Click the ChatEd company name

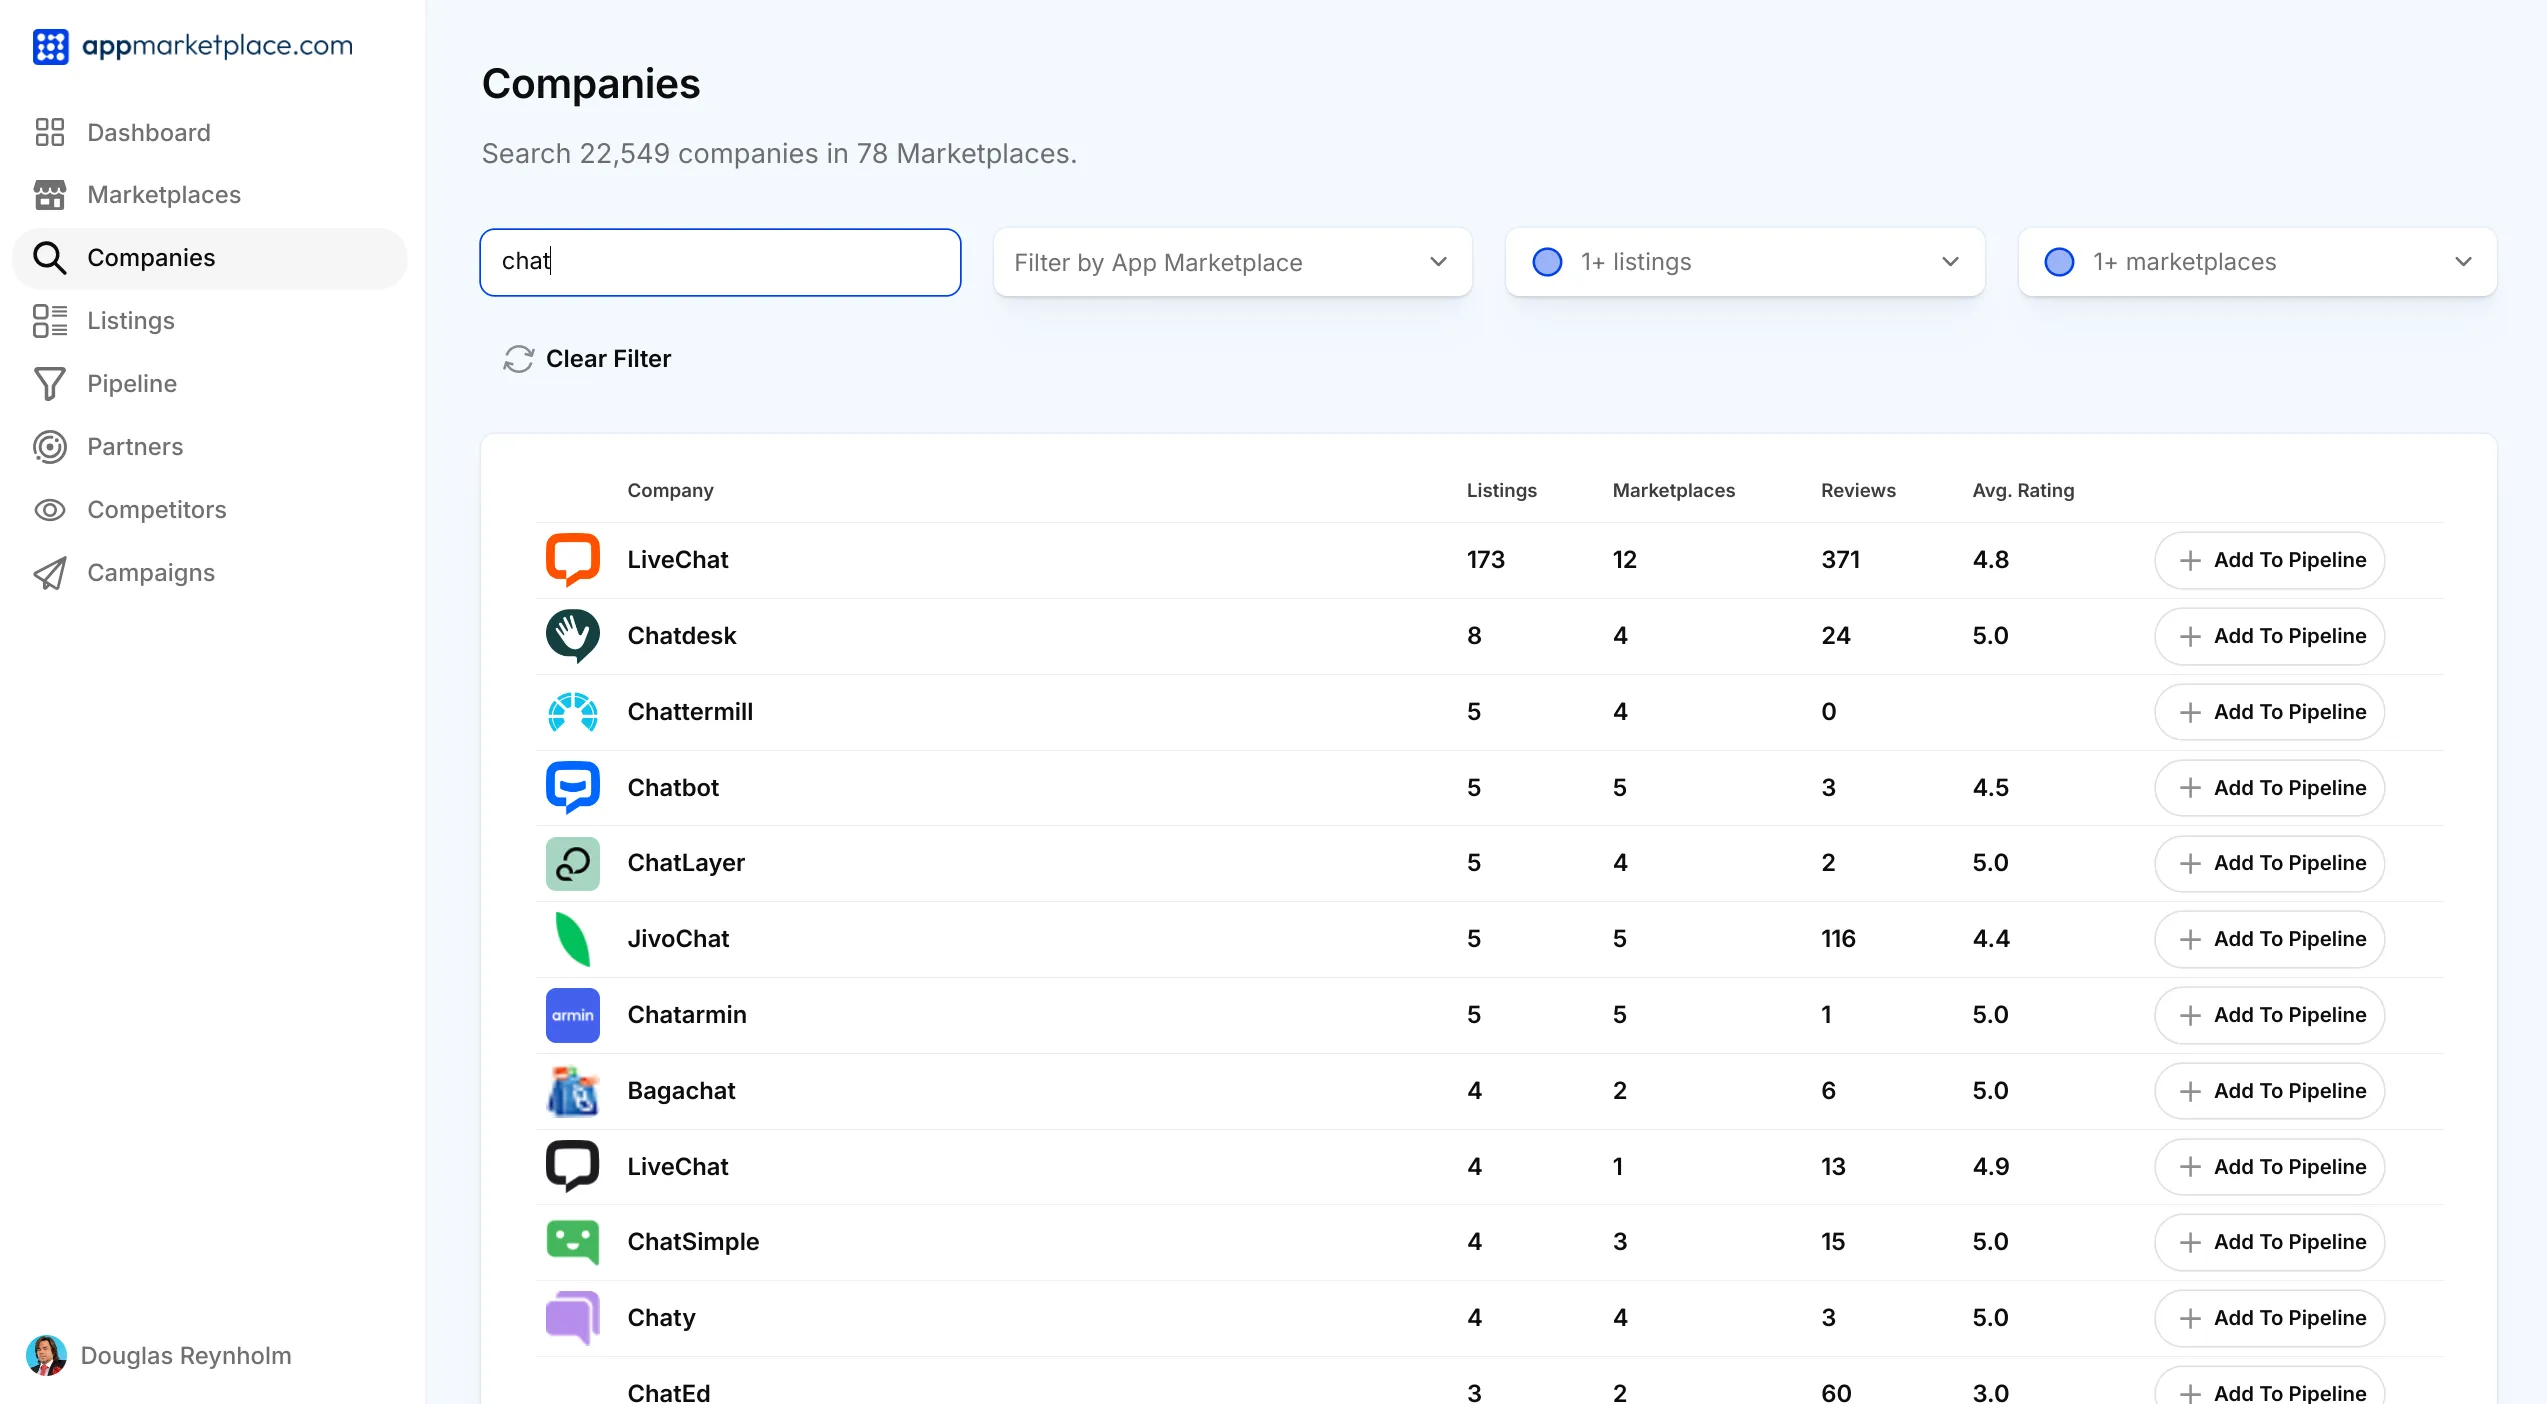click(669, 1392)
